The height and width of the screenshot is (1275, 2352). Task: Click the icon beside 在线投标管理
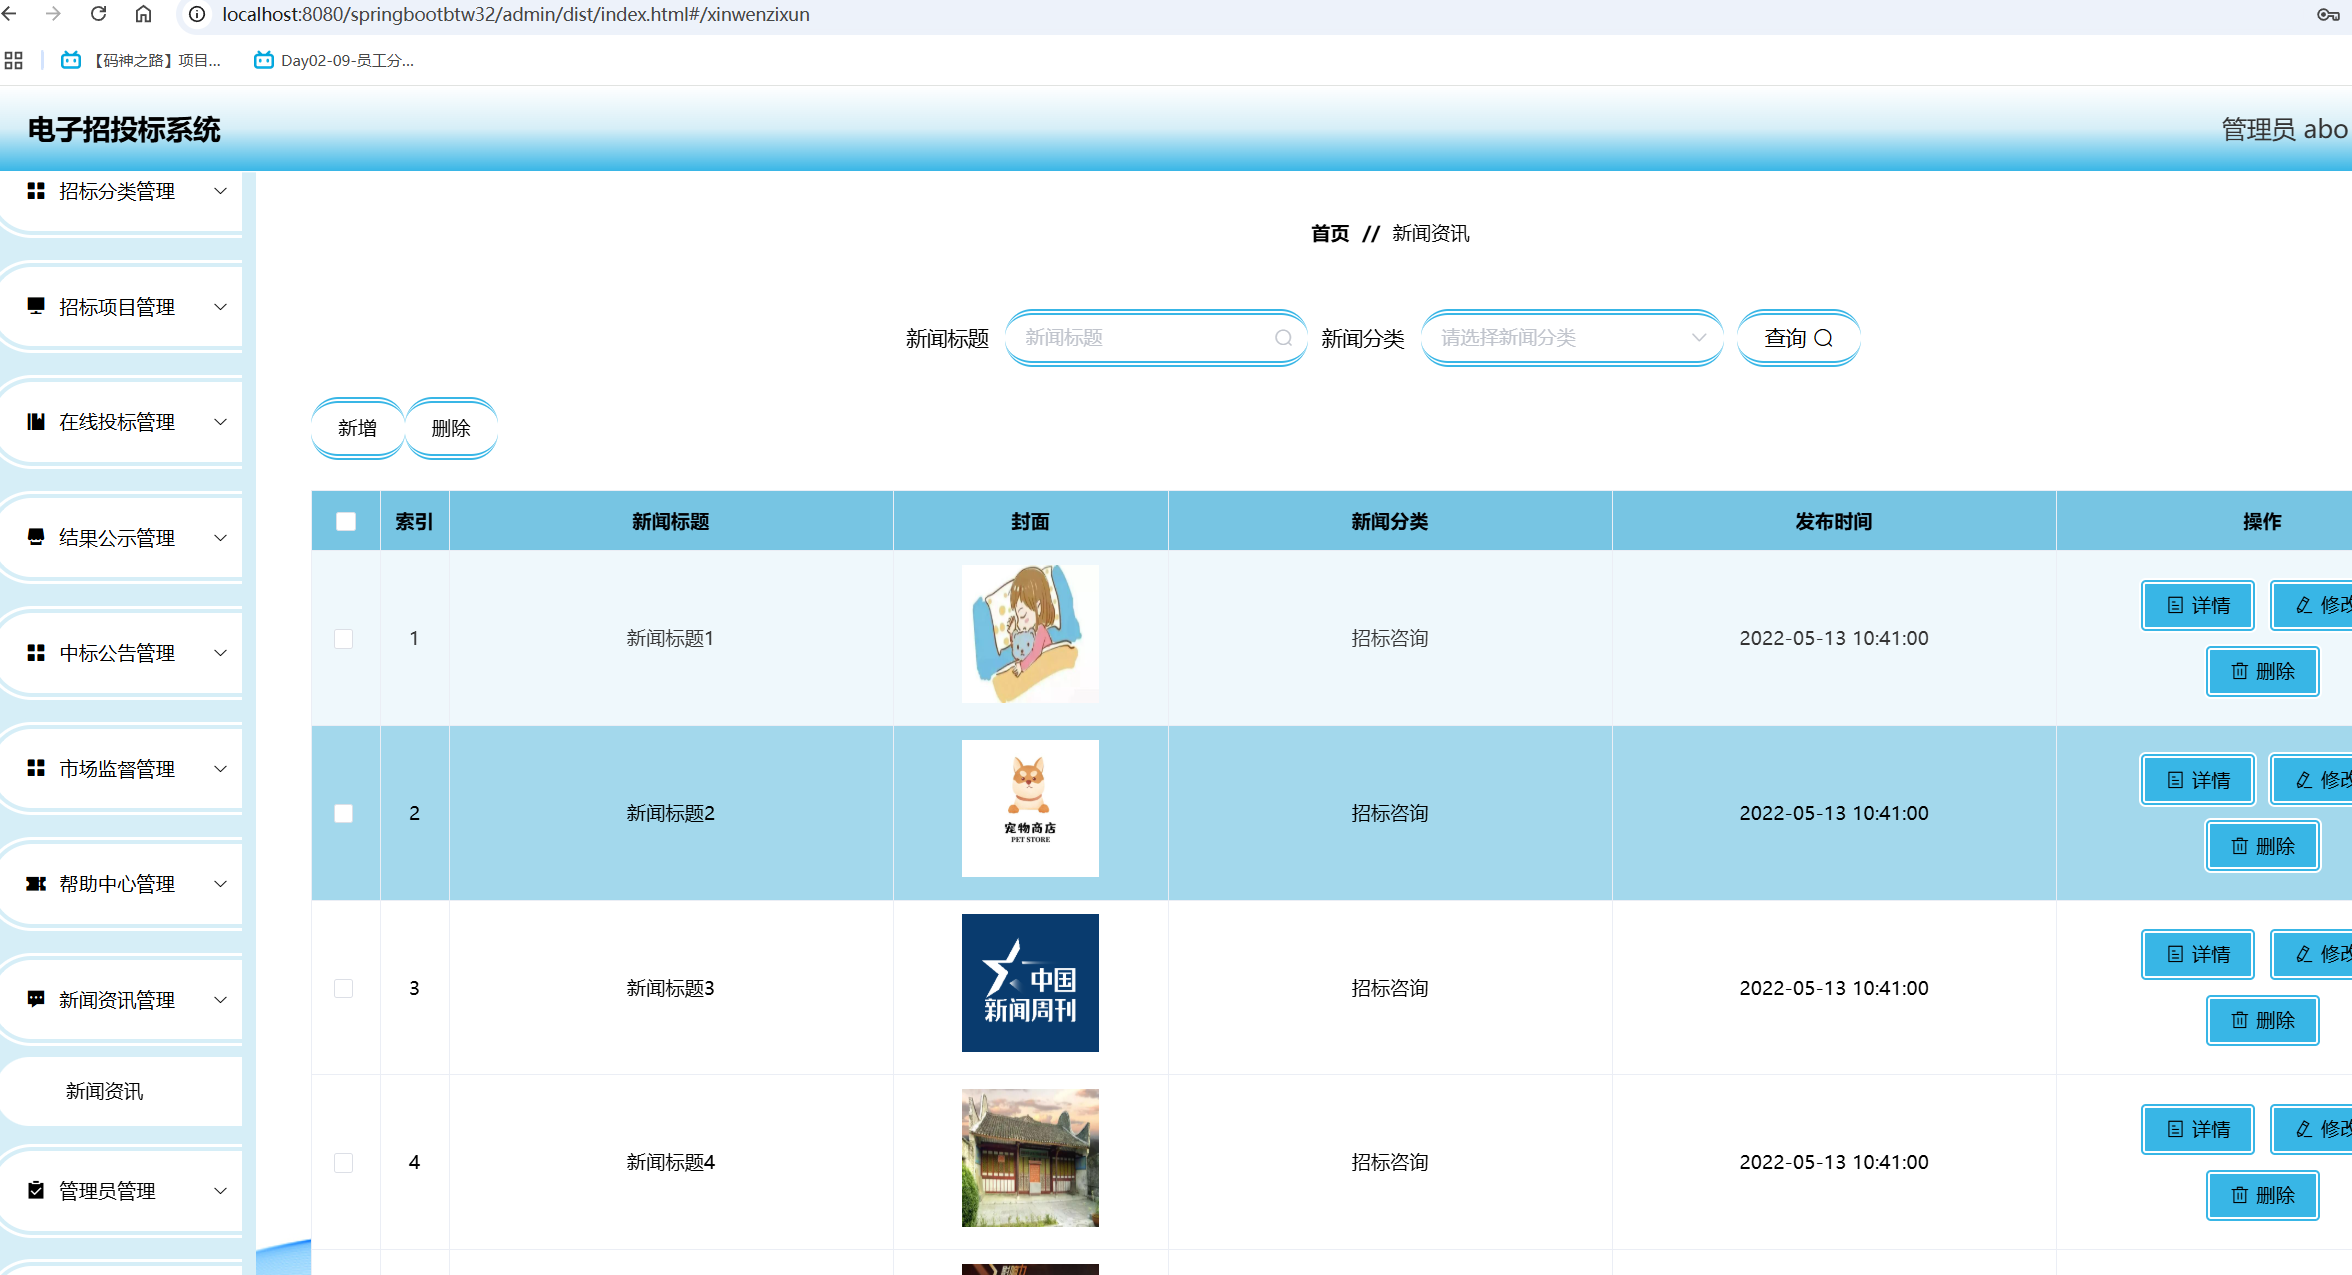(36, 421)
